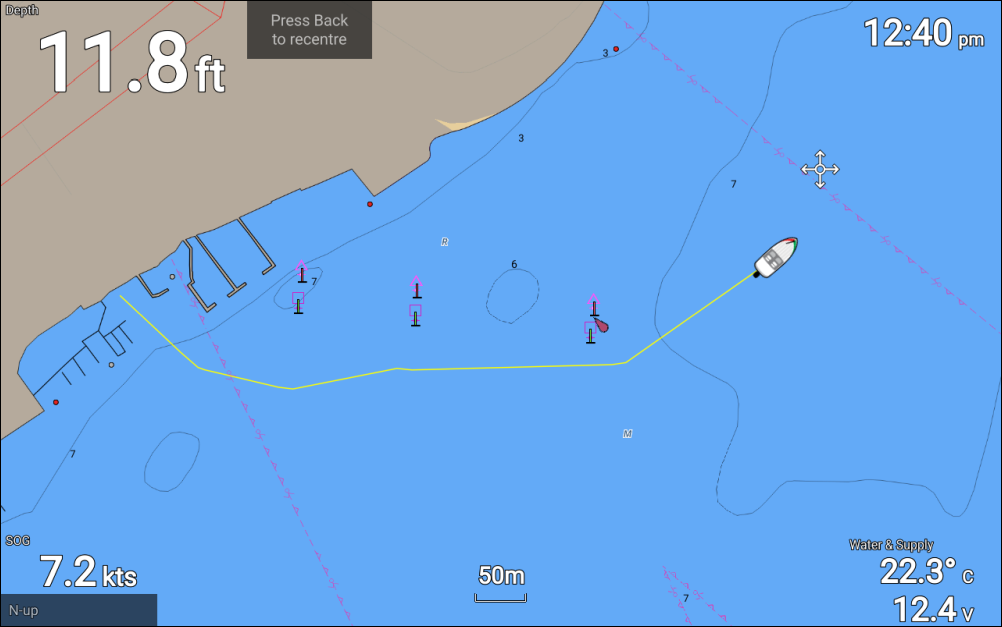Select the M seabed marker on chart

(627, 434)
